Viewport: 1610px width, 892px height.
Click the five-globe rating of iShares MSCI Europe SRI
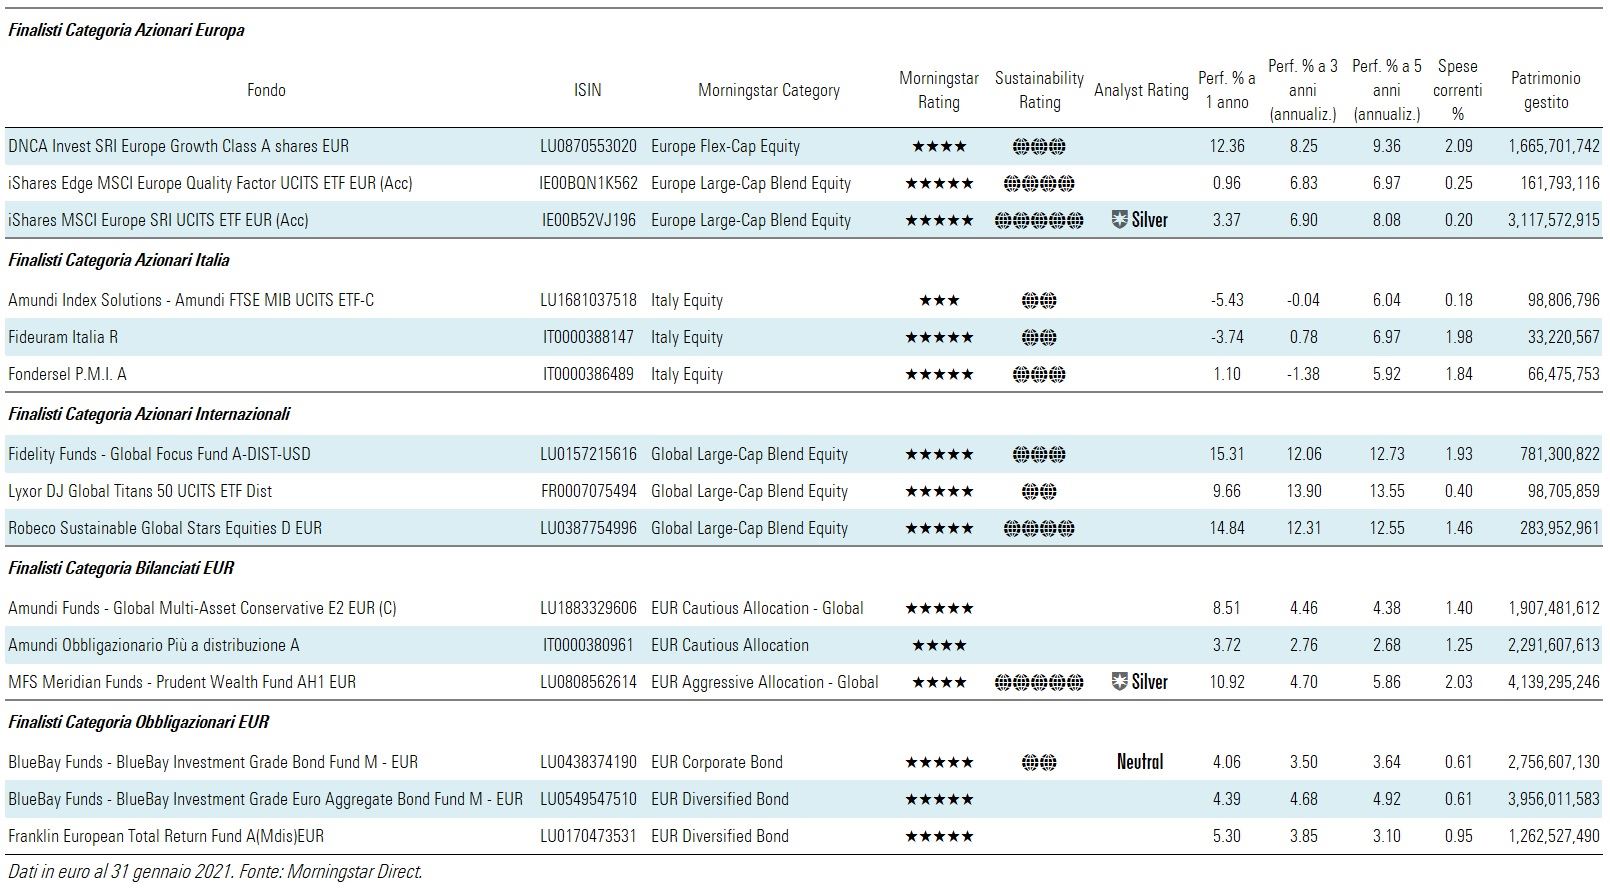[1039, 220]
